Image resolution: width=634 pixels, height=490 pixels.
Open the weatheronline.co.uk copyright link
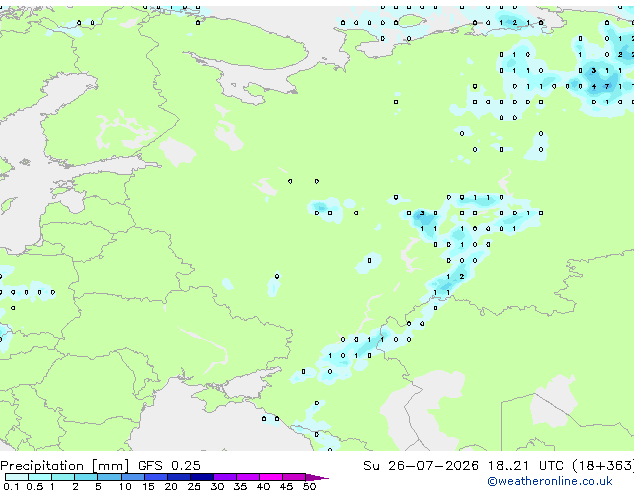pos(550,481)
